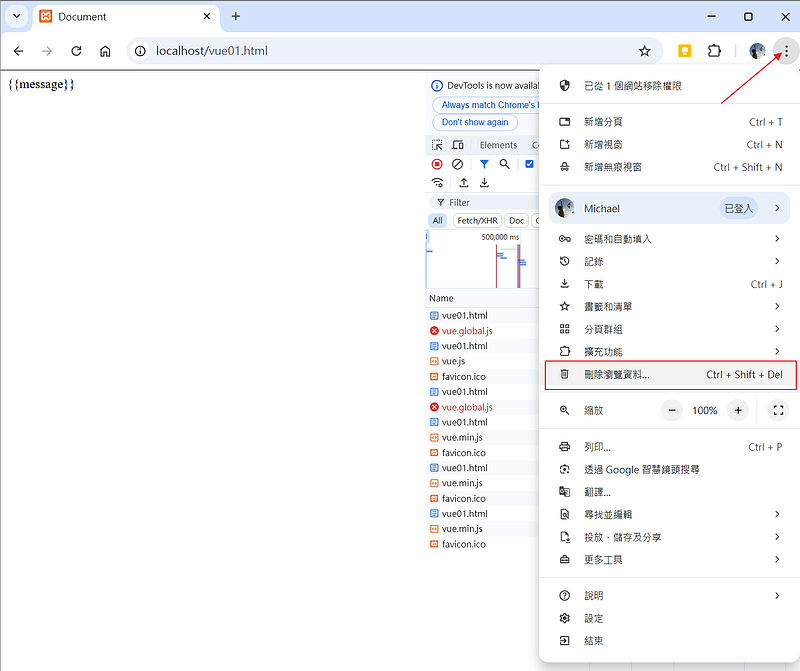Toggle the network filter funnel icon

pos(484,164)
